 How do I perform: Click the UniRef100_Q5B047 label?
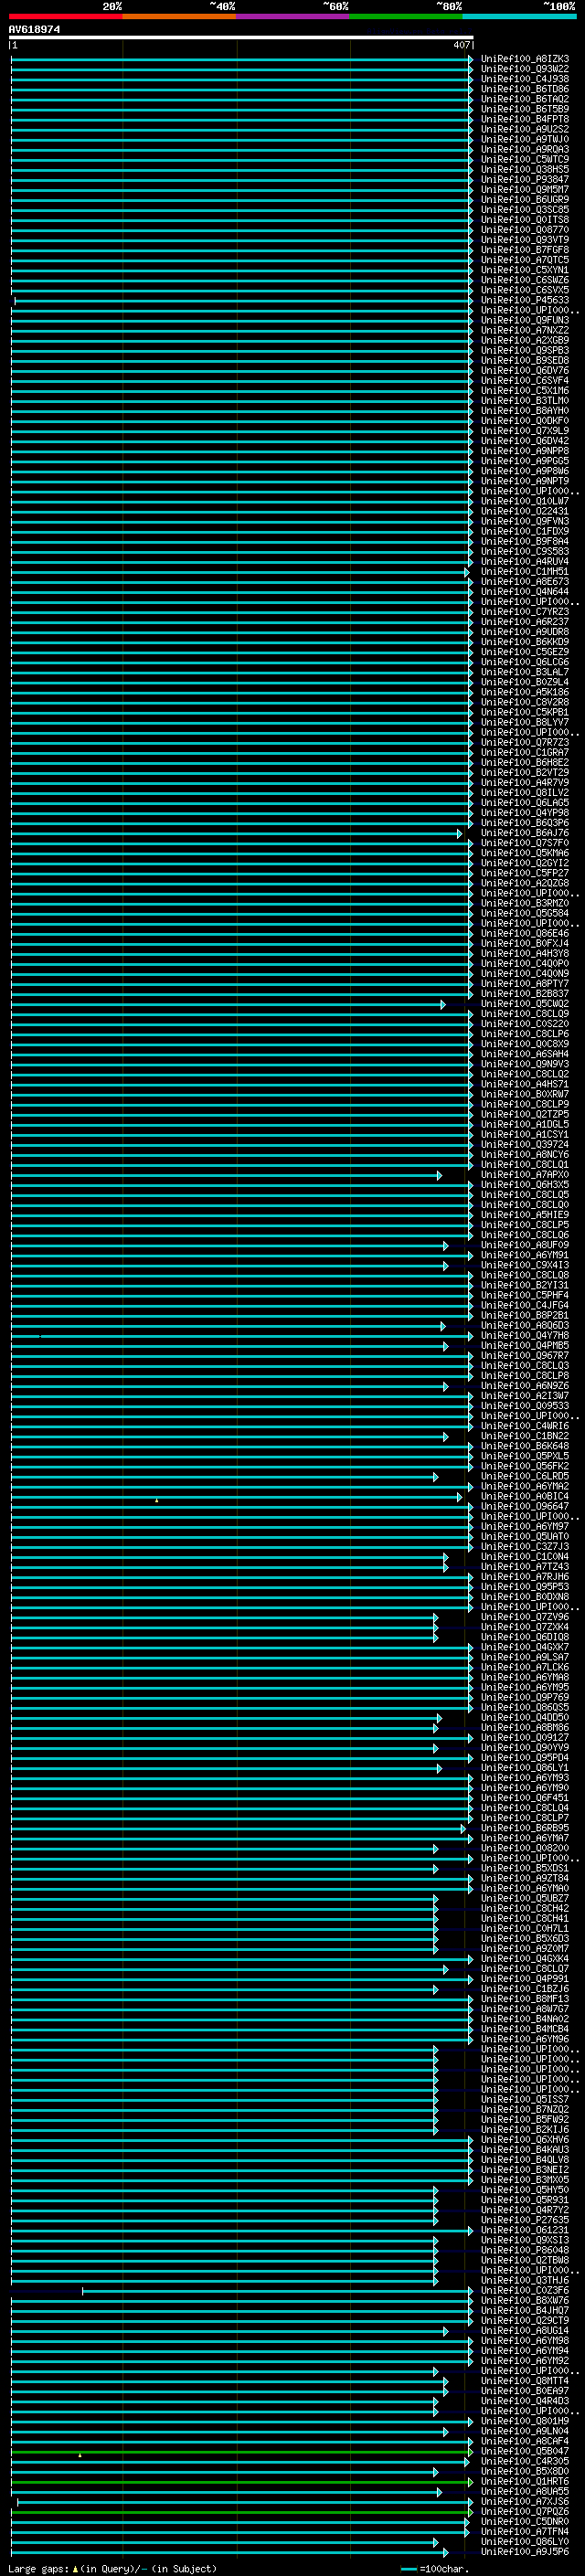525,2451
